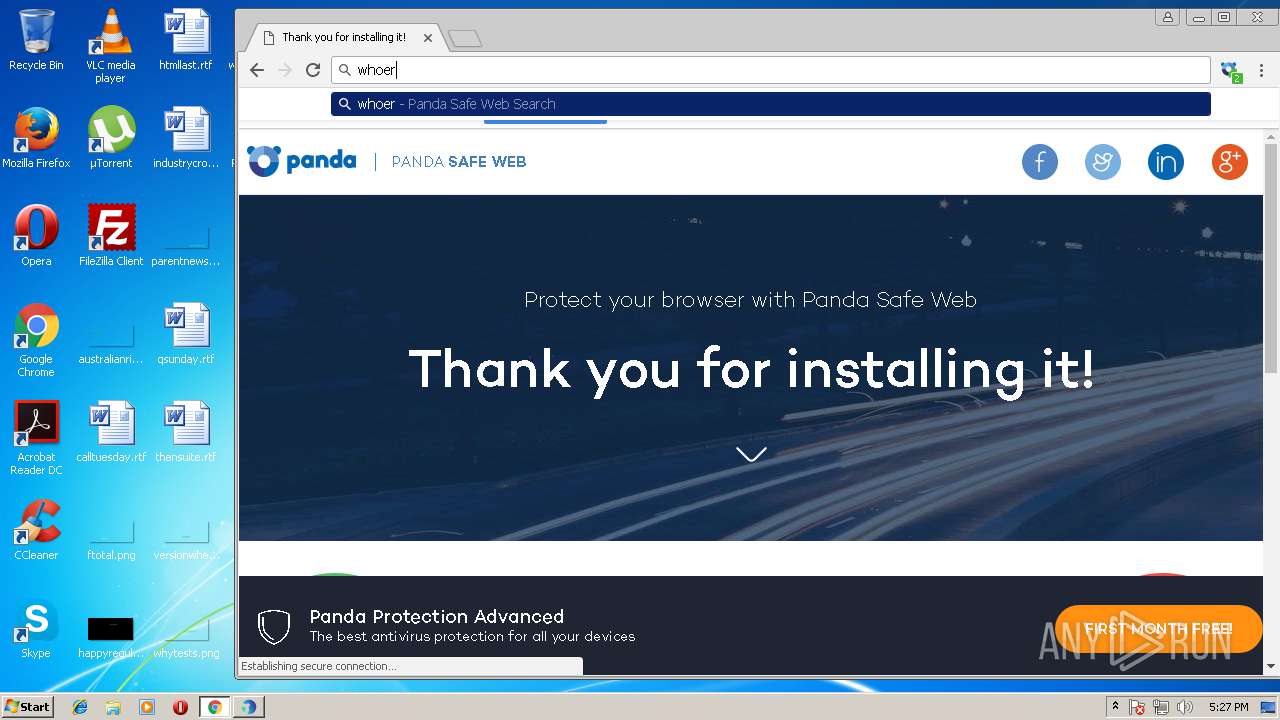Open FileZilla Client shortcut
The image size is (1280, 720).
point(110,236)
